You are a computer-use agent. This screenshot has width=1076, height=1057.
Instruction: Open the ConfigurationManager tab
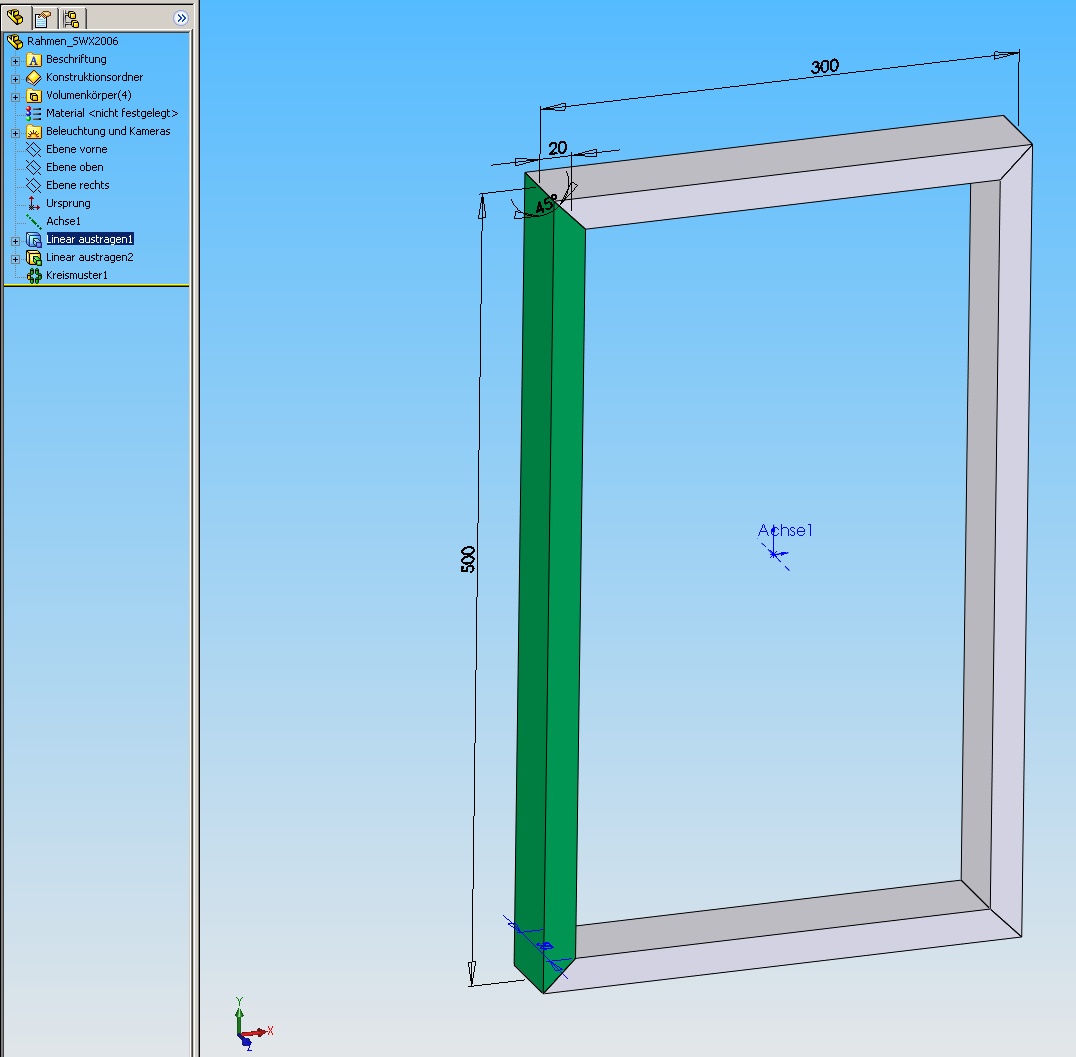(x=71, y=19)
